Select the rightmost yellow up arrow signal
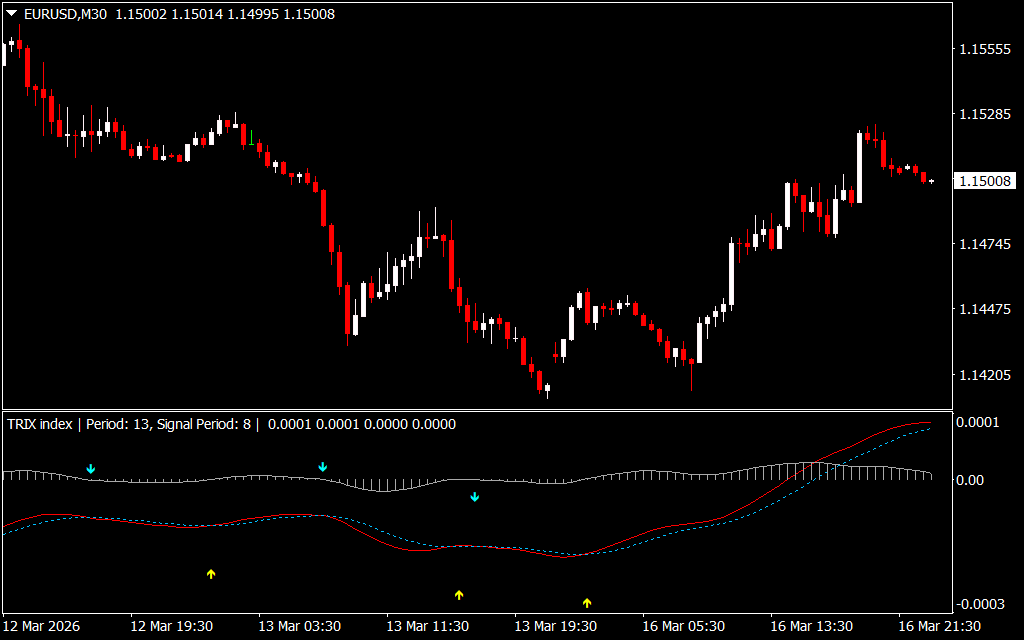 (x=587, y=602)
